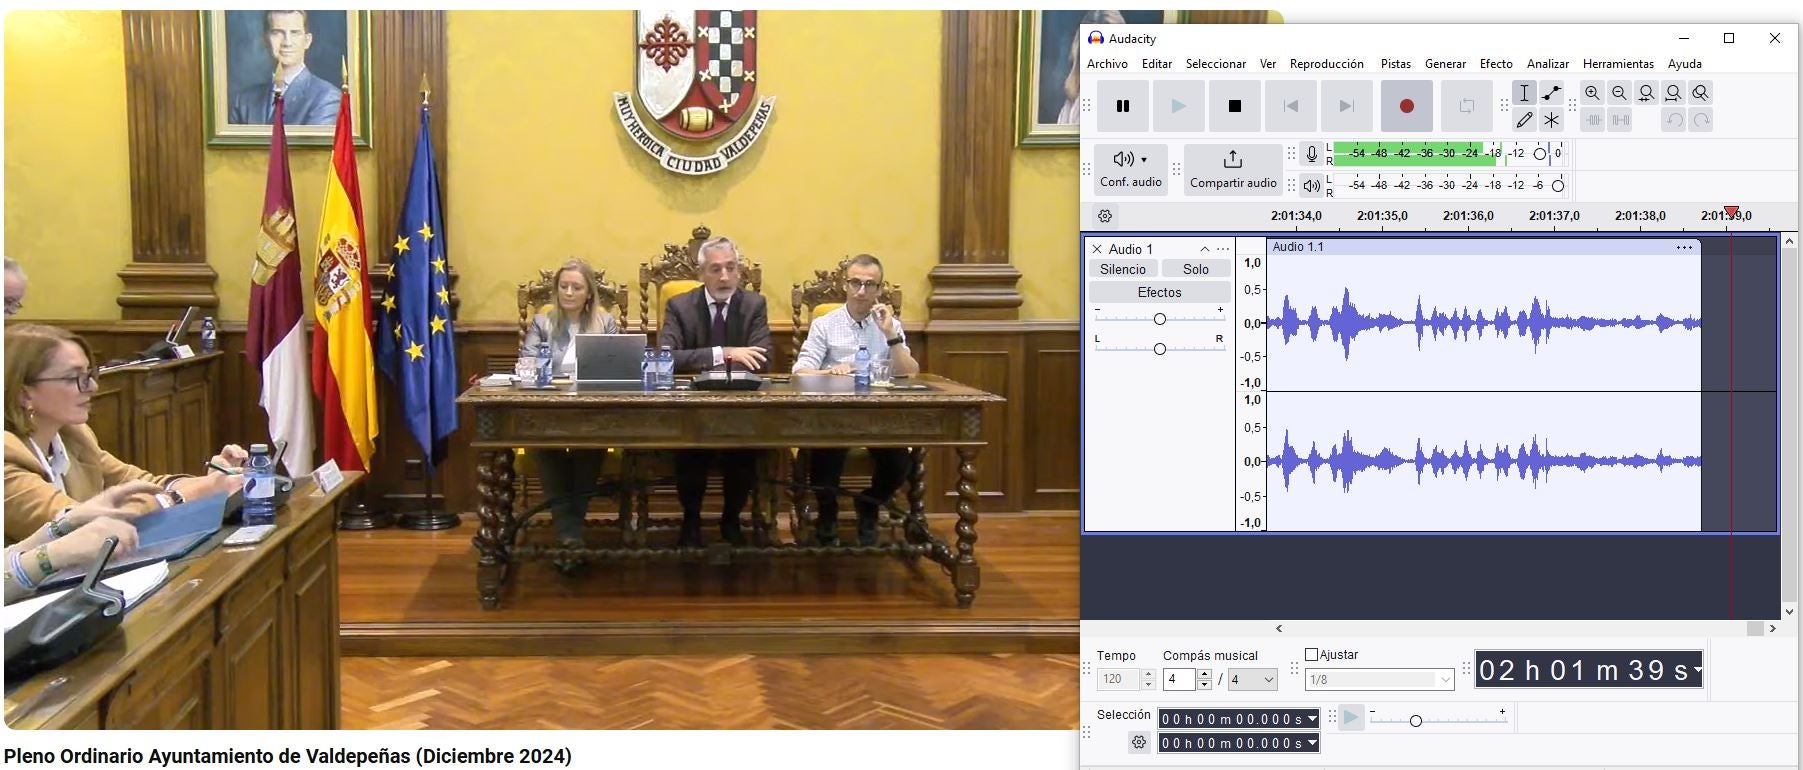1803x770 pixels.
Task: Select the Envelope tool
Action: [1551, 93]
